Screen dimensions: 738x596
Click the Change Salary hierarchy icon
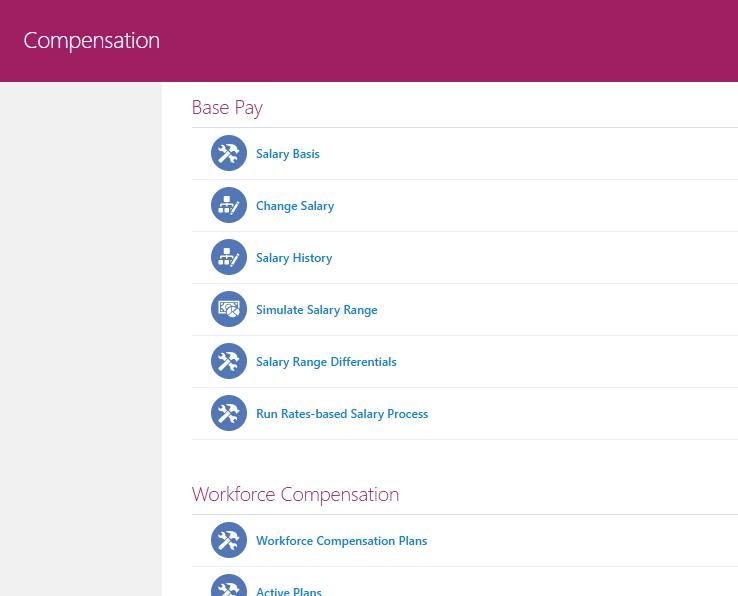(229, 205)
